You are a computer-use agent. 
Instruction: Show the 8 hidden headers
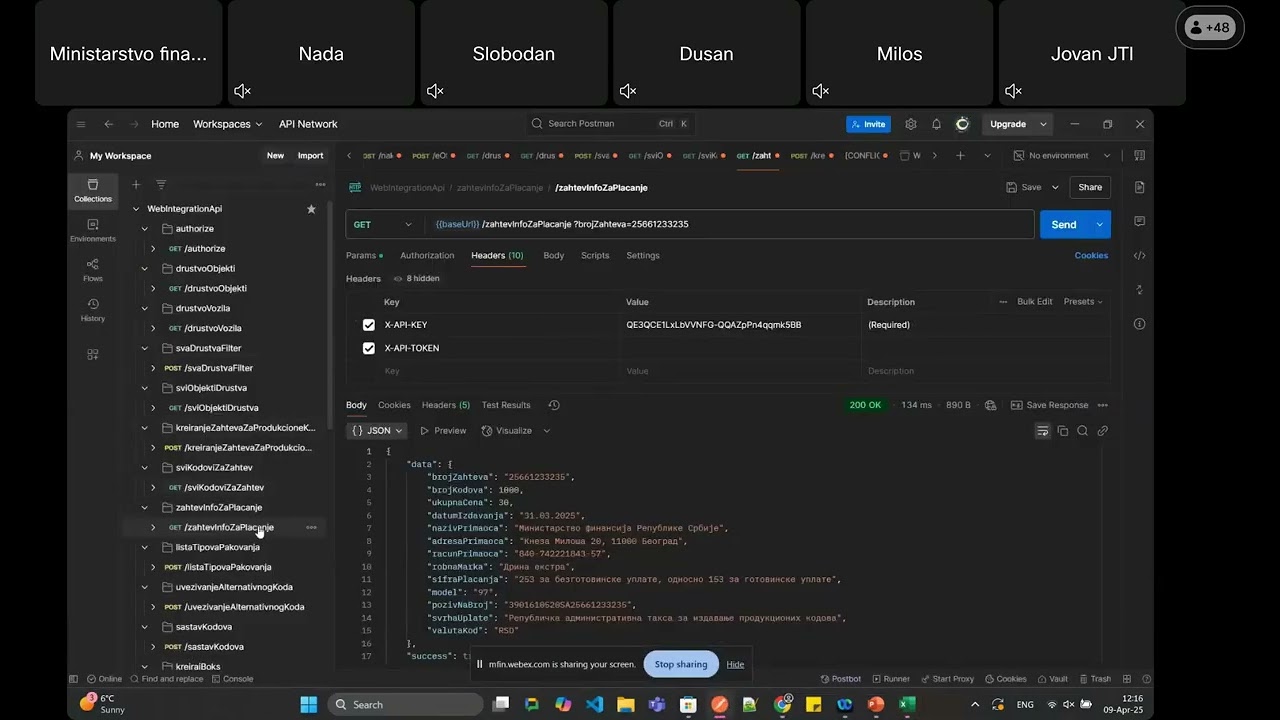coord(417,279)
